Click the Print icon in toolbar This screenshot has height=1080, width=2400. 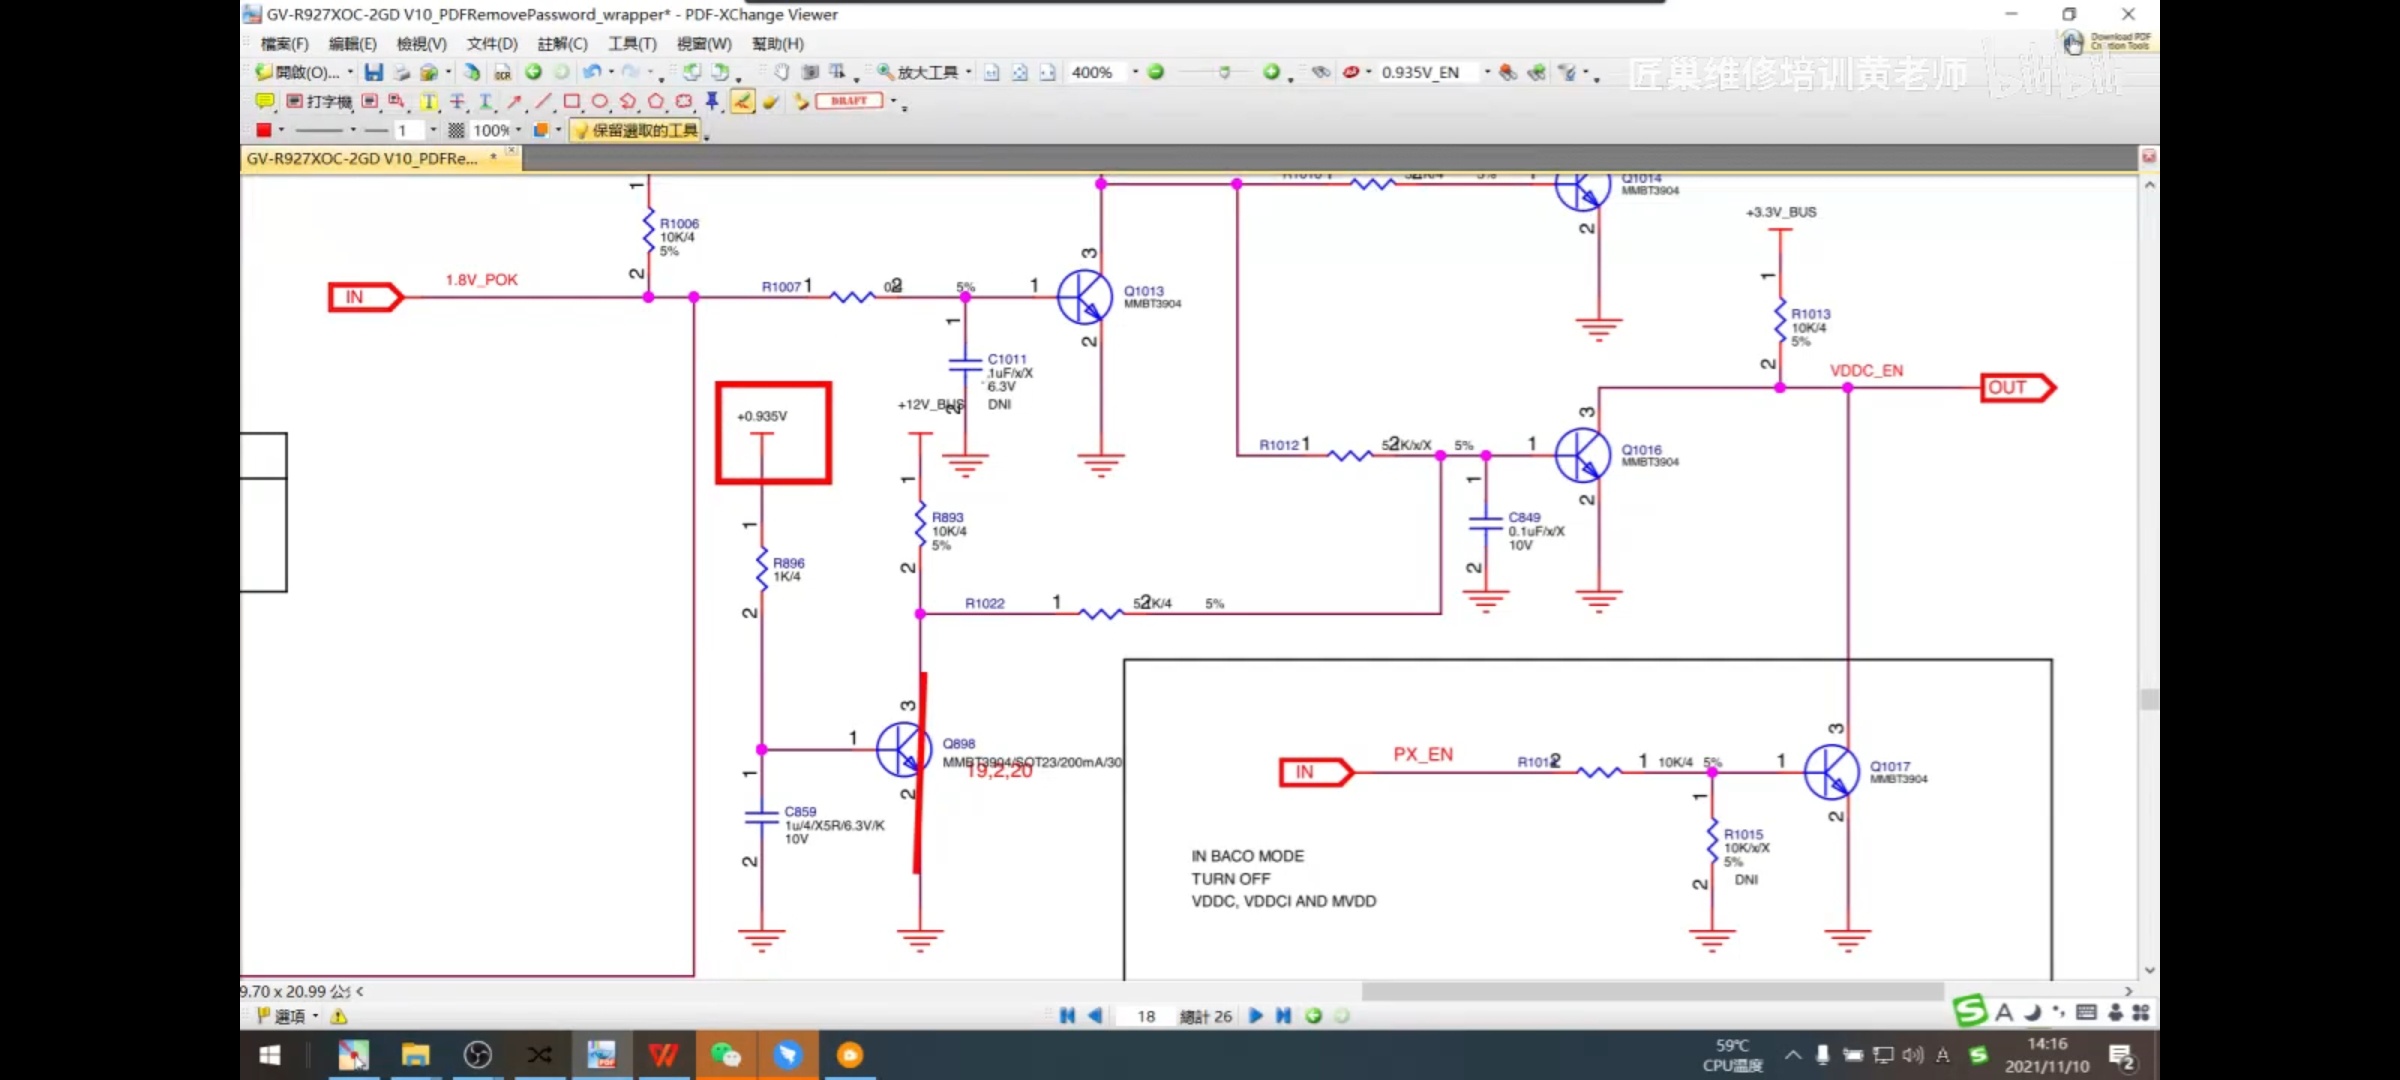[401, 72]
